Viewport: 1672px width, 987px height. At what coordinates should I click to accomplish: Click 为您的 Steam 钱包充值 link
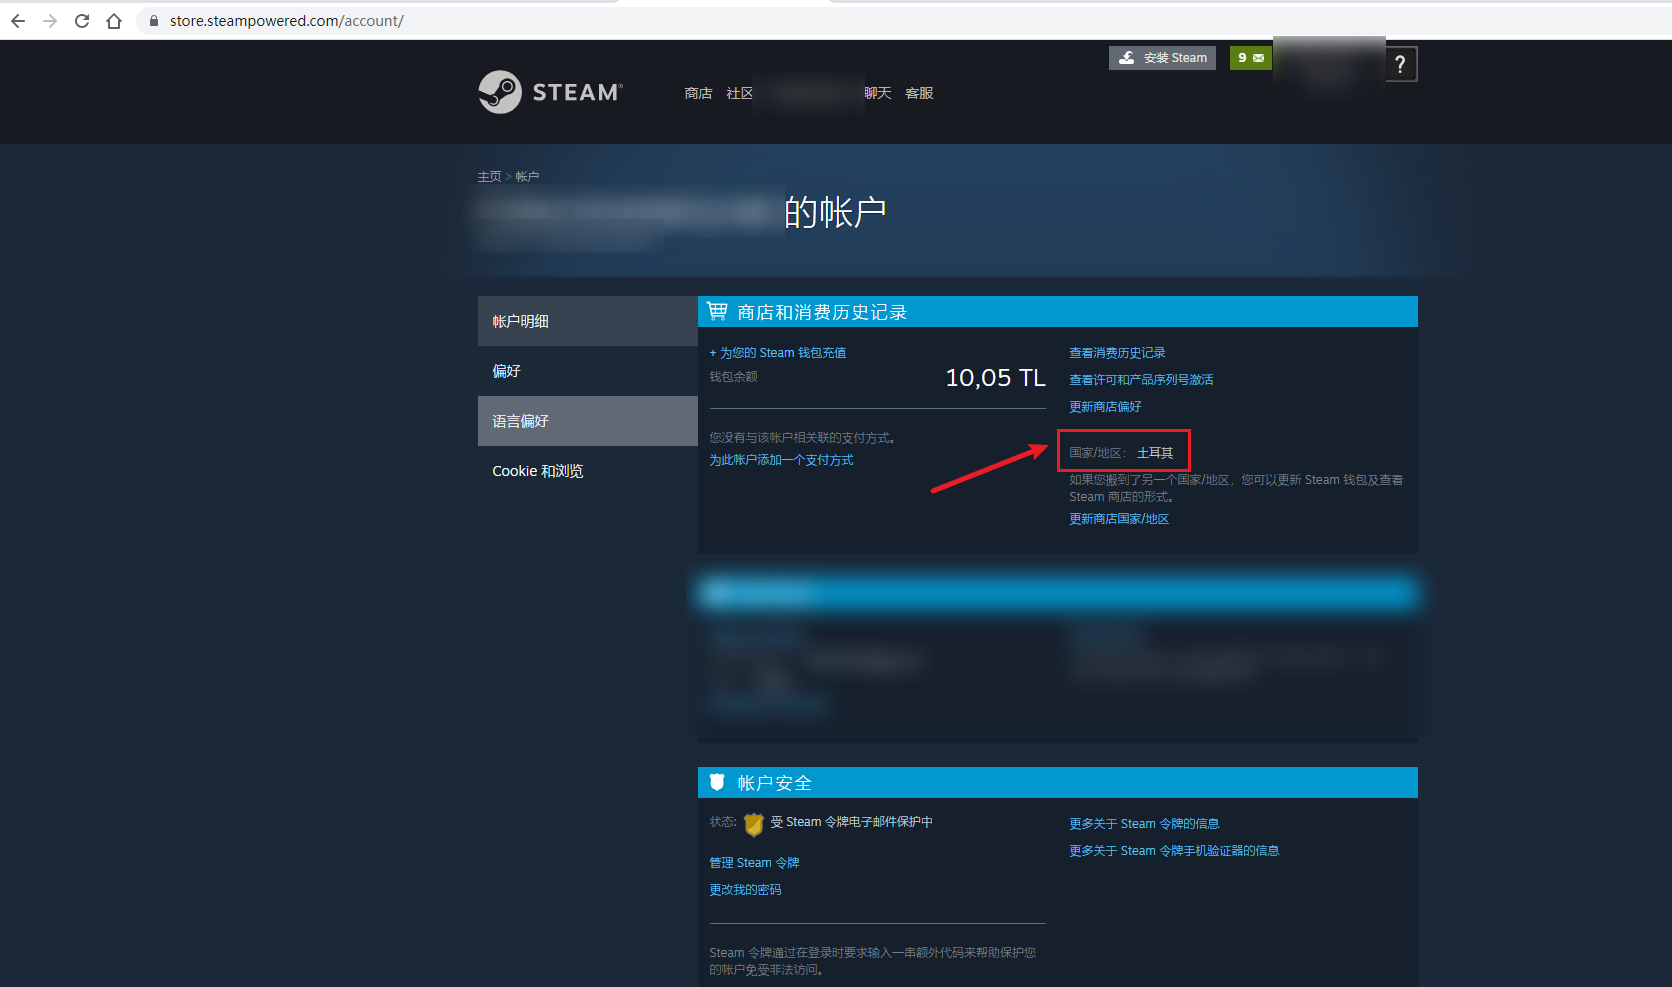coord(778,353)
